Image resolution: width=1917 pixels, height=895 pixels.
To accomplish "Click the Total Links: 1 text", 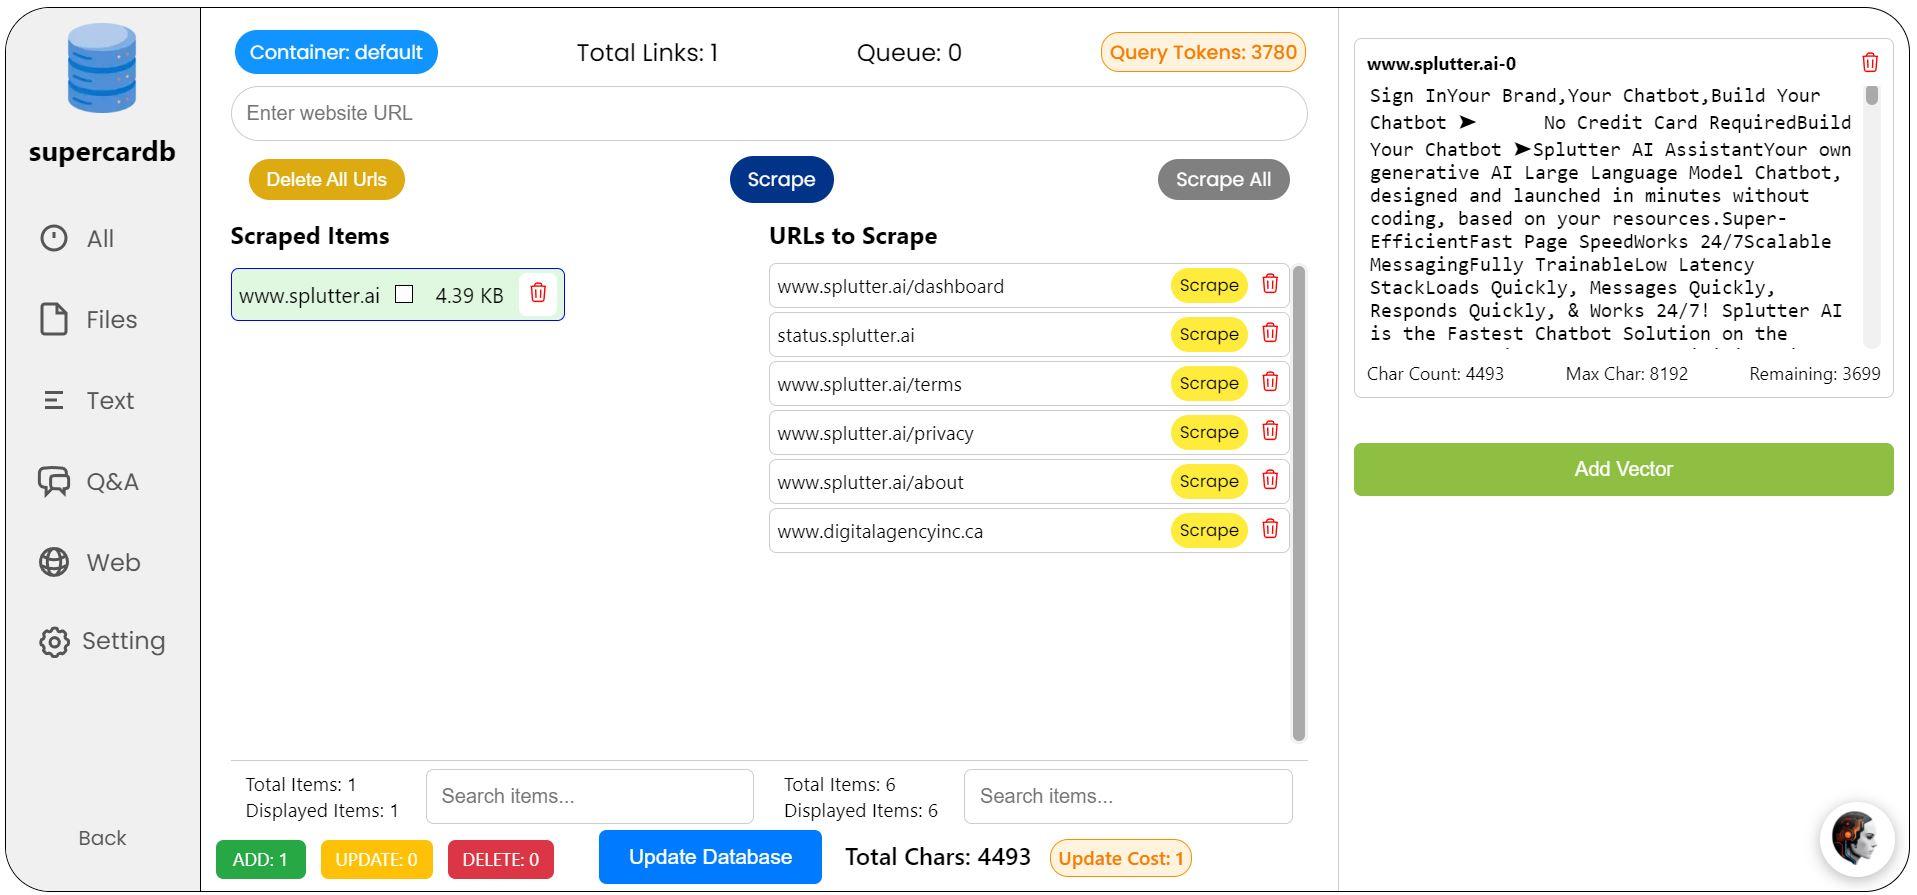I will click(647, 53).
